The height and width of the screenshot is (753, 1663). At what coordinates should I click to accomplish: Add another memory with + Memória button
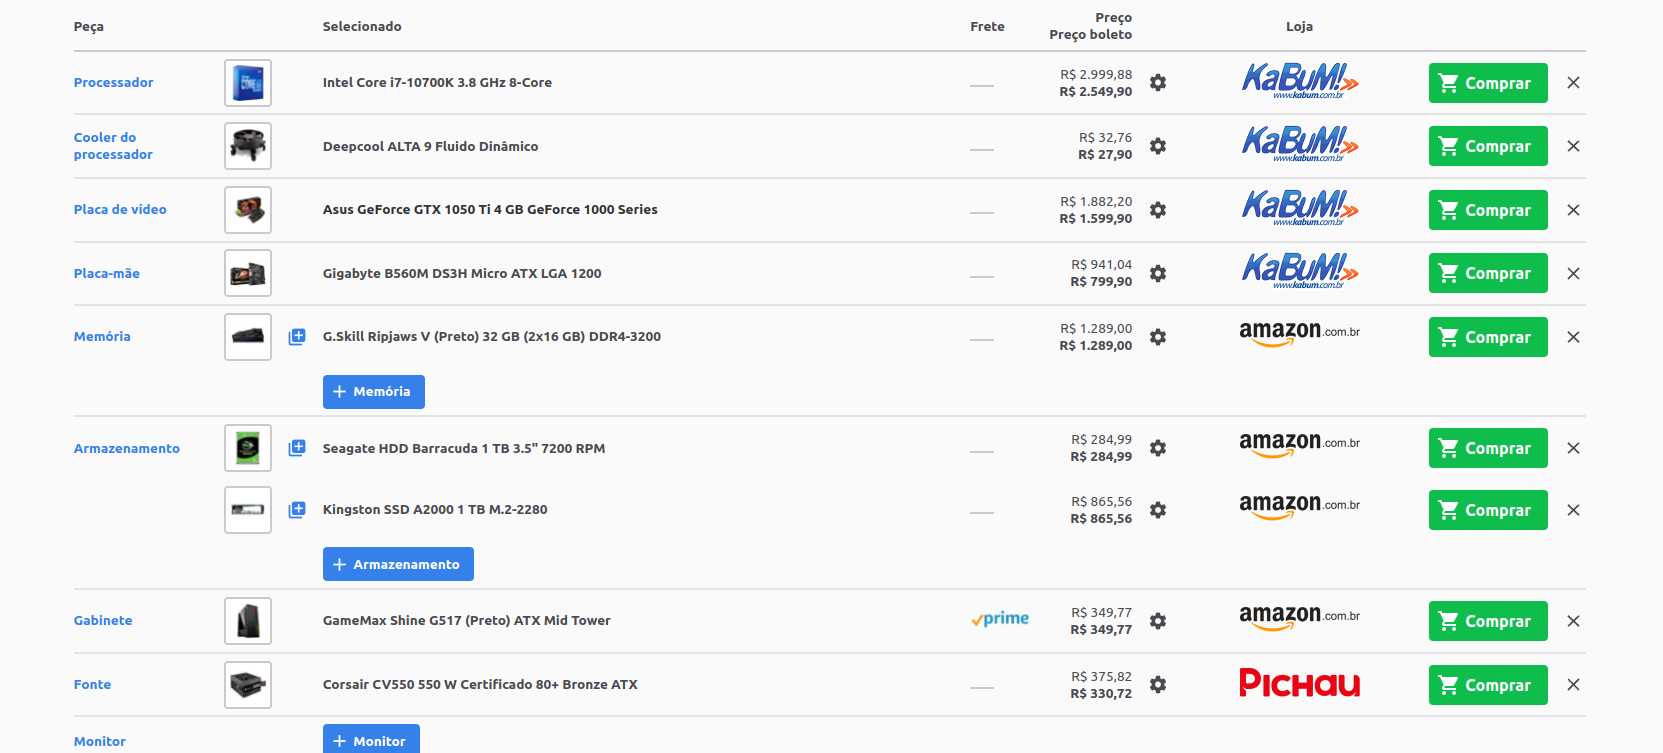pyautogui.click(x=374, y=392)
